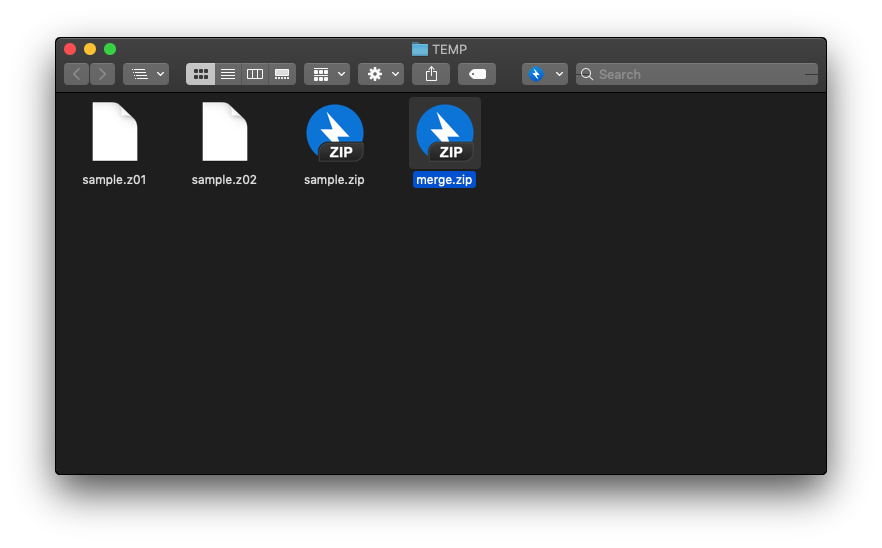Select the sample.zip archive icon
The width and height of the screenshot is (882, 548).
(334, 133)
